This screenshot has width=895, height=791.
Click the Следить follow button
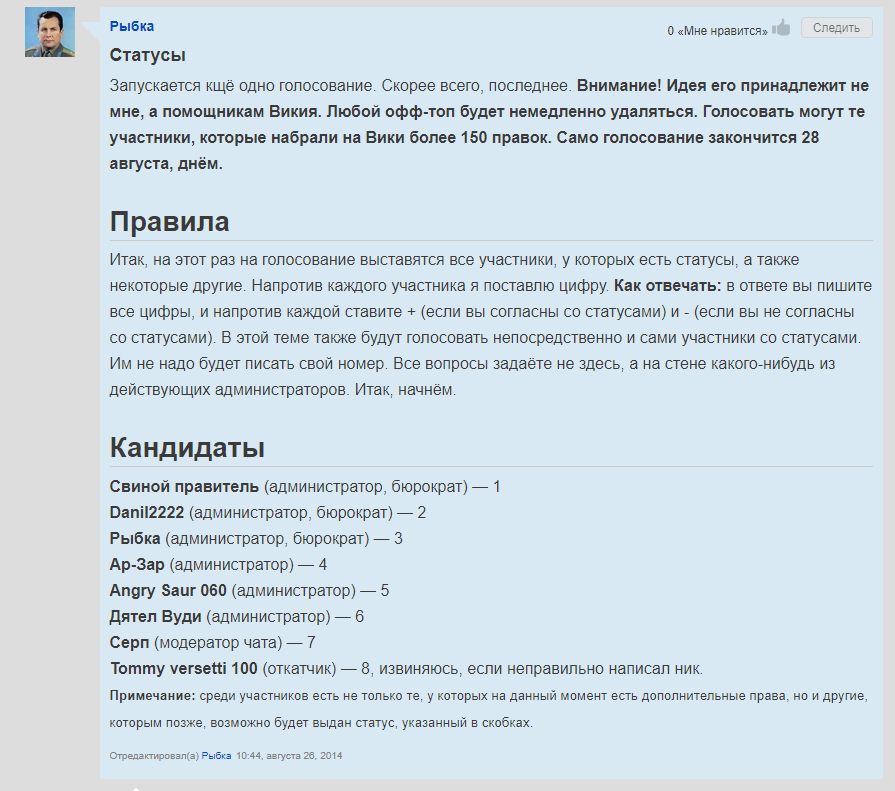[x=836, y=28]
